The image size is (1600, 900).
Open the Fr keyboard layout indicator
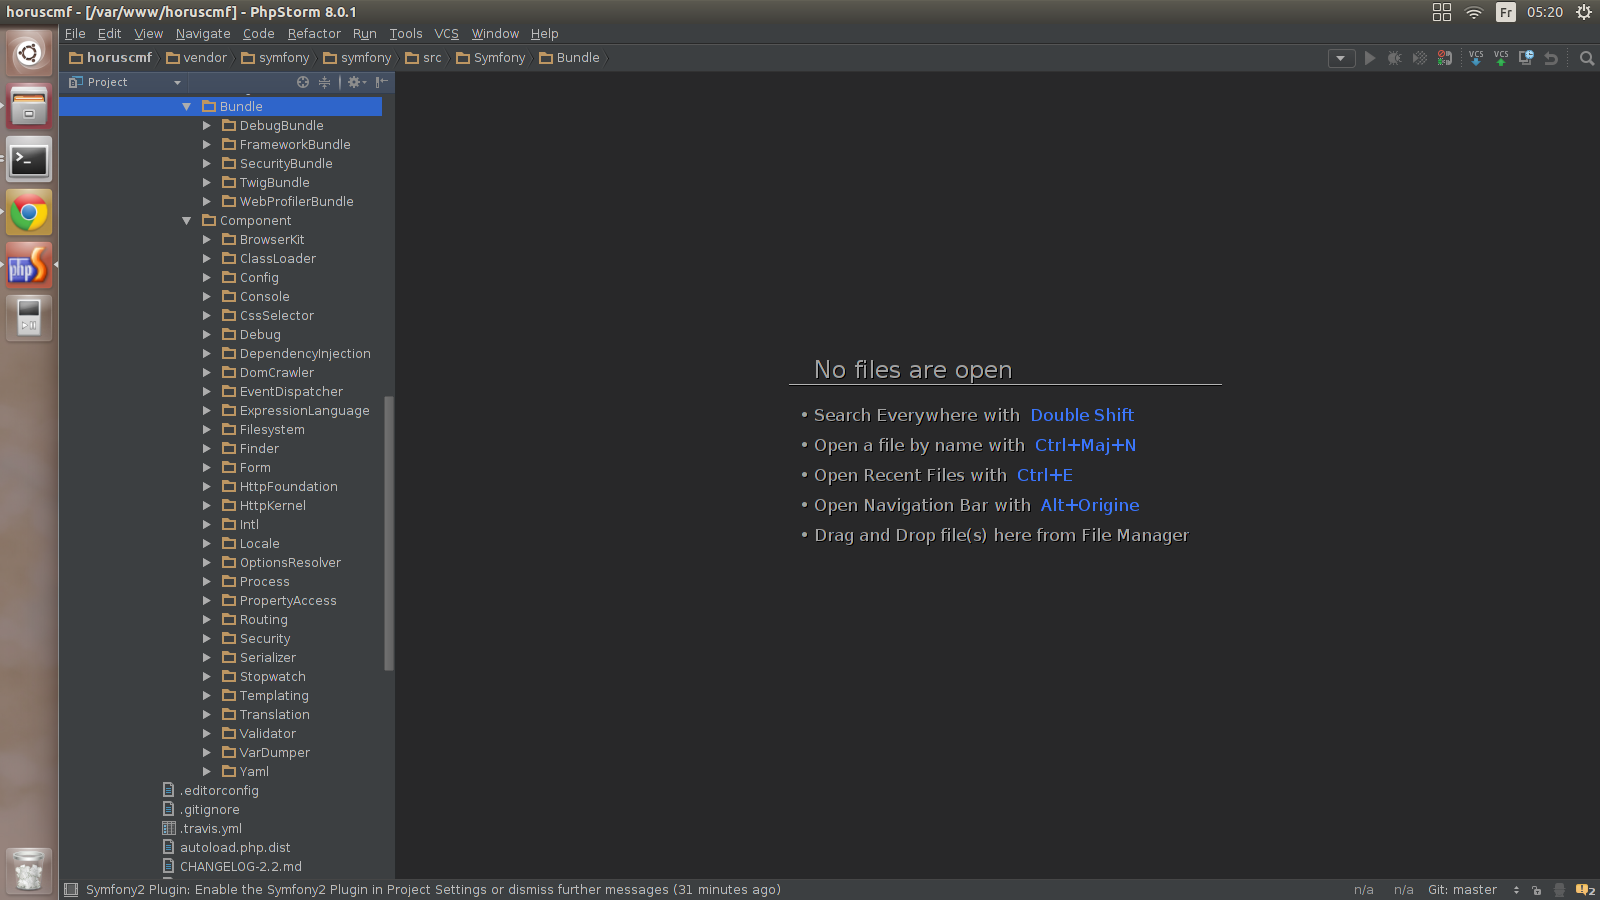[x=1506, y=12]
